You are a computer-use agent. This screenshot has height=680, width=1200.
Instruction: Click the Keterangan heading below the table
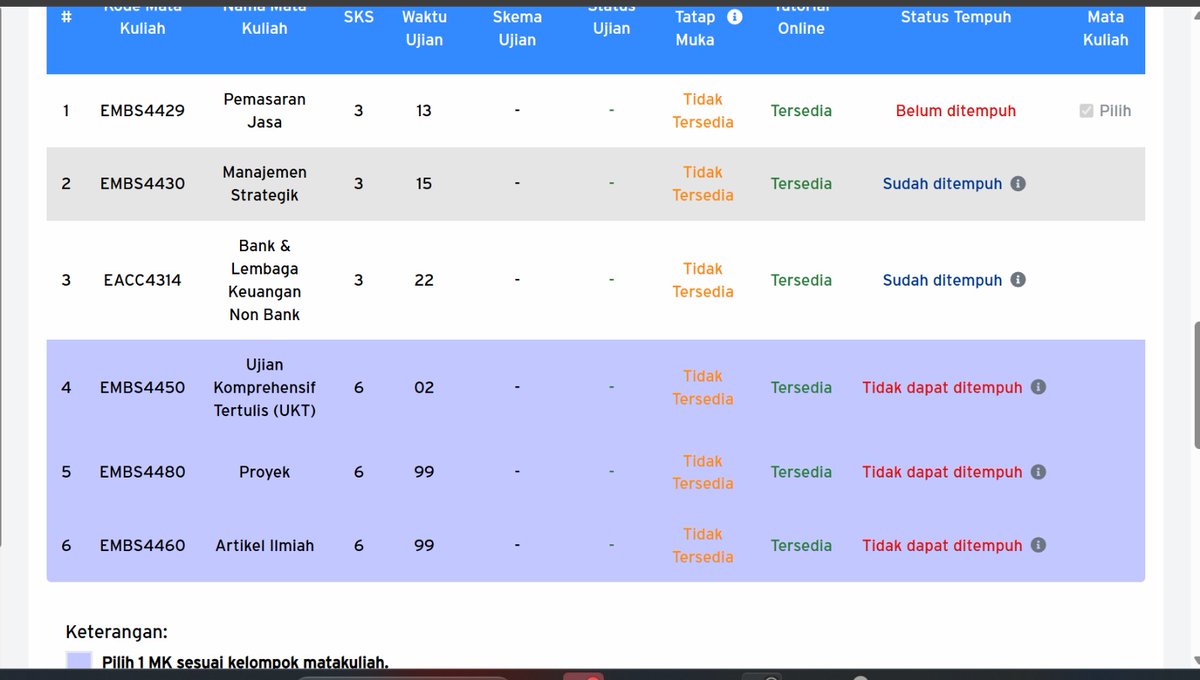click(x=117, y=632)
